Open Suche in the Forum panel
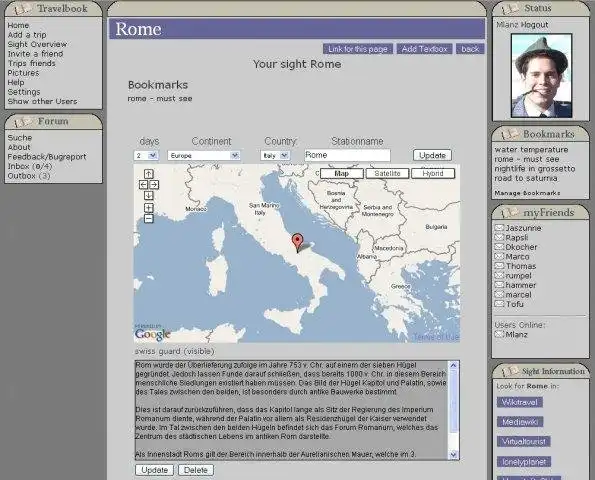595x480 pixels. 20,138
